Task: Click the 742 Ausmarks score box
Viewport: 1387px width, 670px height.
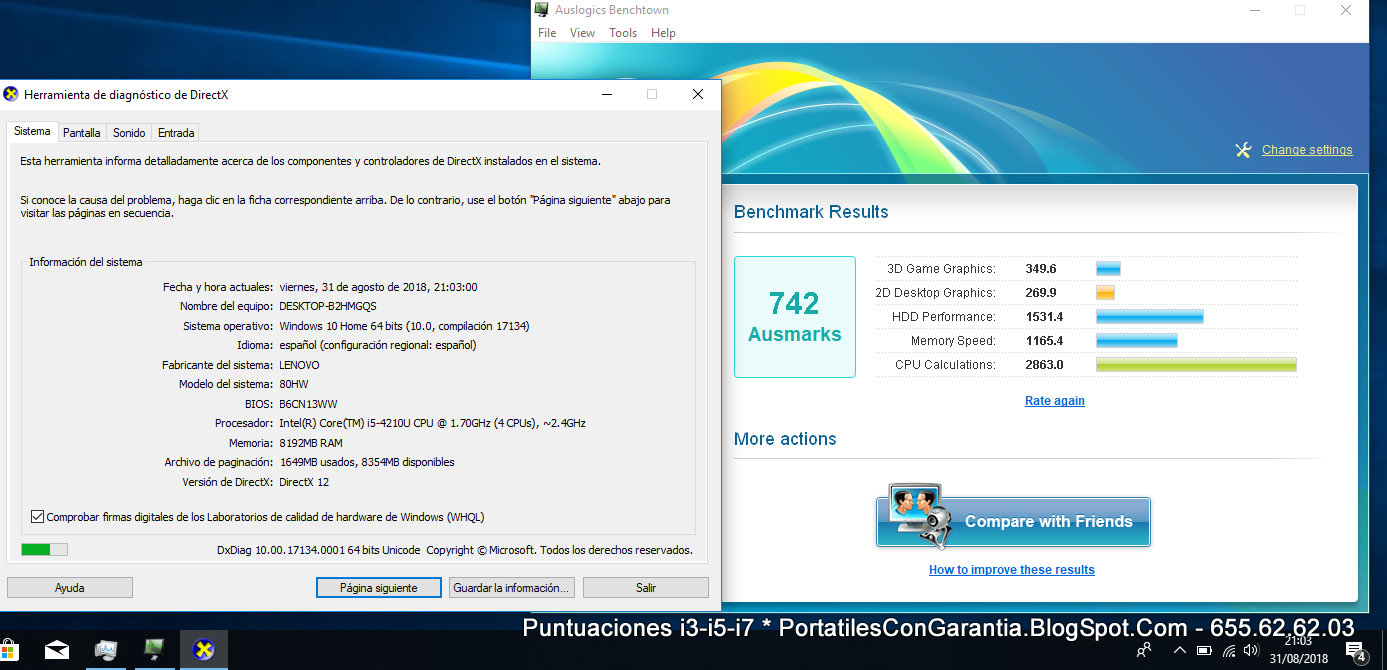Action: (x=795, y=317)
